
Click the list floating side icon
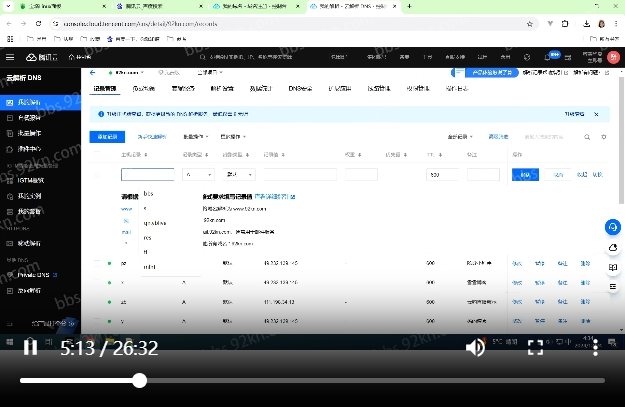click(x=613, y=287)
